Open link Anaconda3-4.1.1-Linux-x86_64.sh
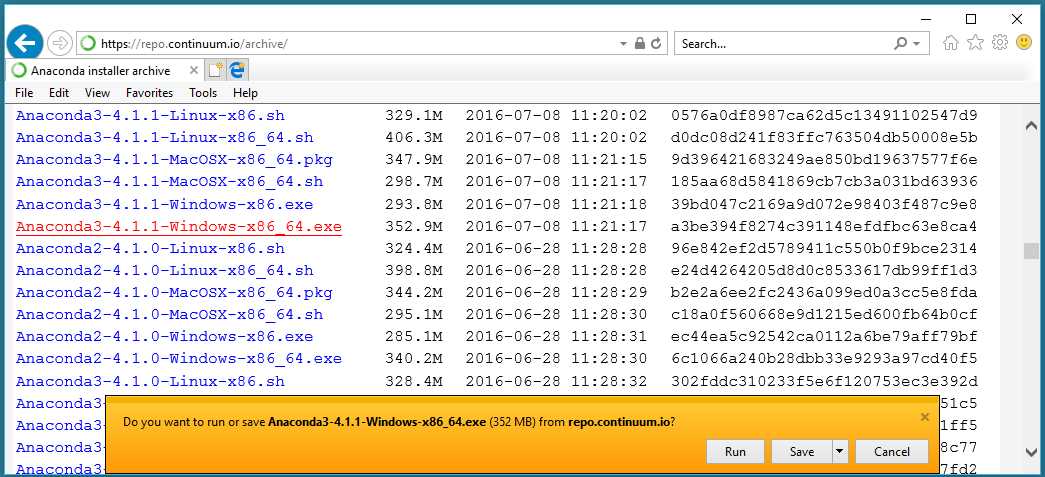The height and width of the screenshot is (477, 1045). [x=165, y=138]
